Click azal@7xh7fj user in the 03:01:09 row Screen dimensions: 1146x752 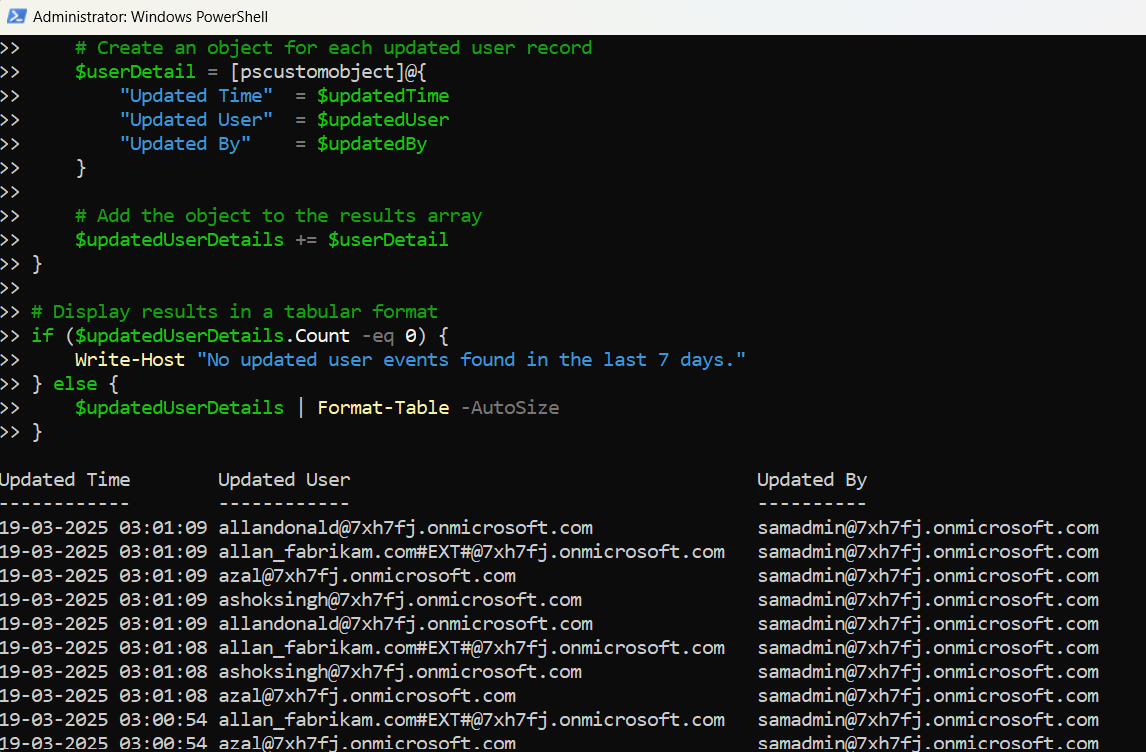(x=366, y=576)
